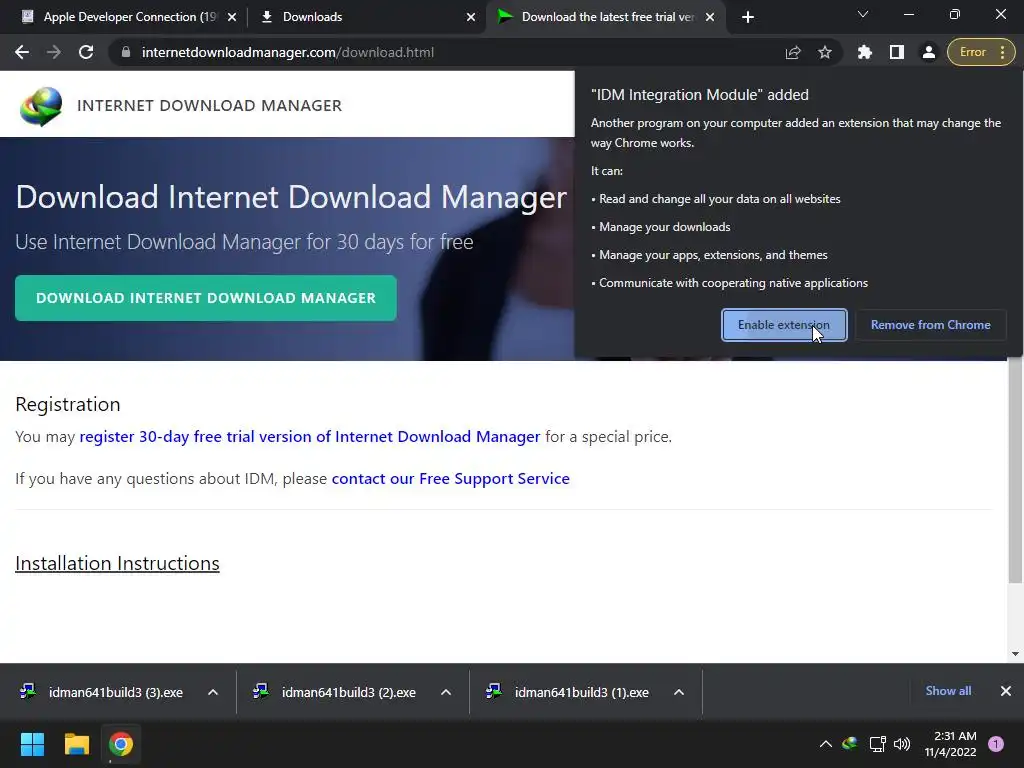Open the search tabs chevron

(863, 14)
